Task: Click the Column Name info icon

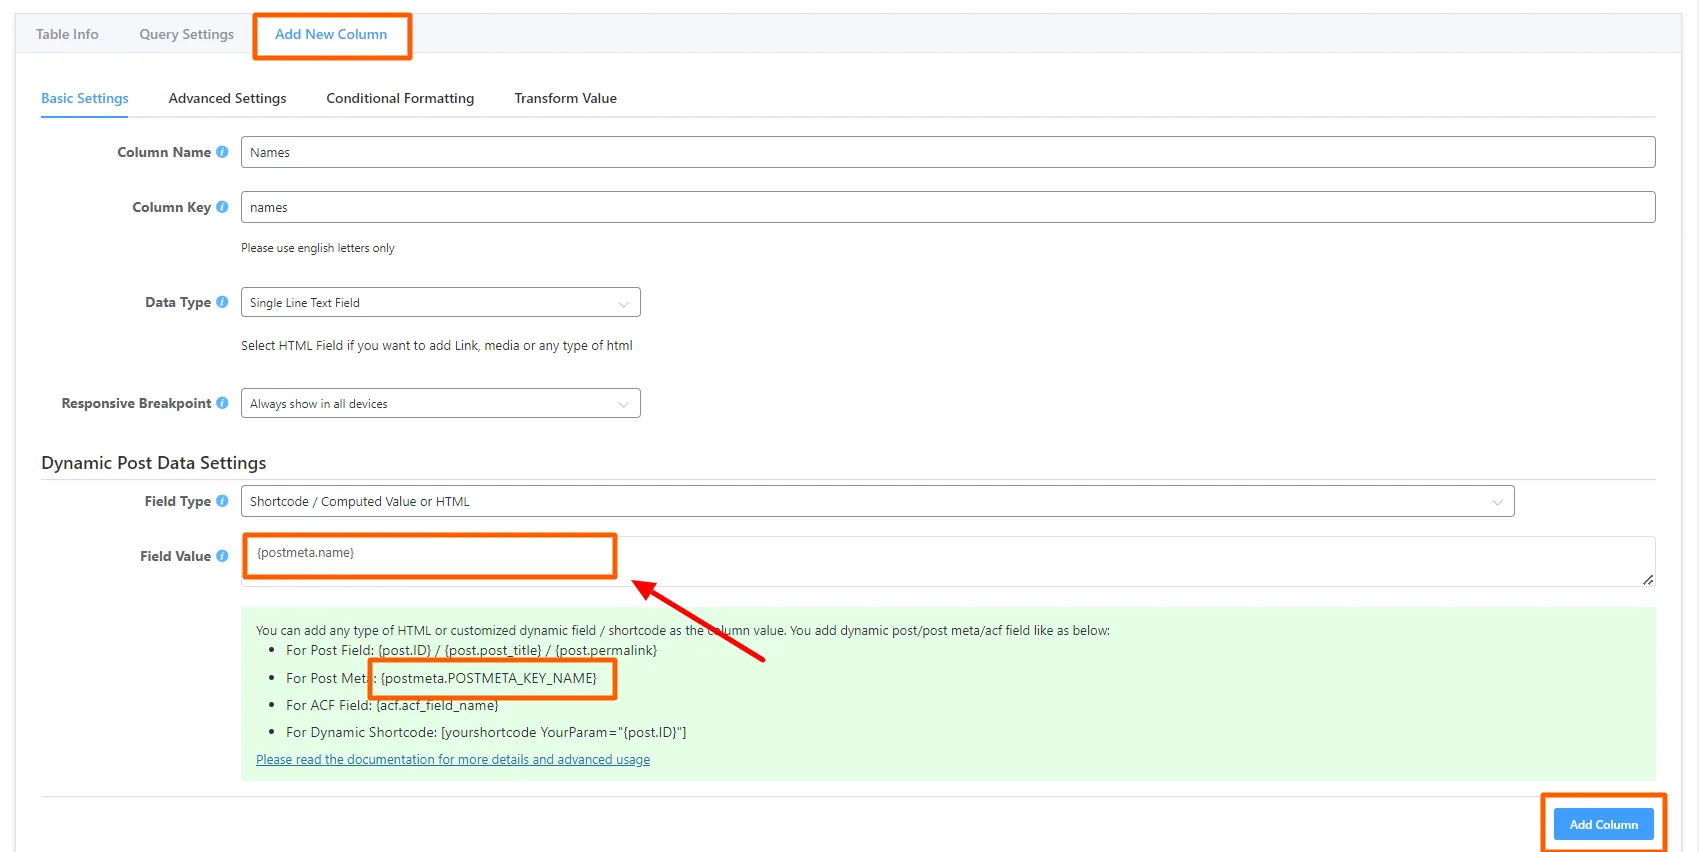Action: [x=222, y=152]
